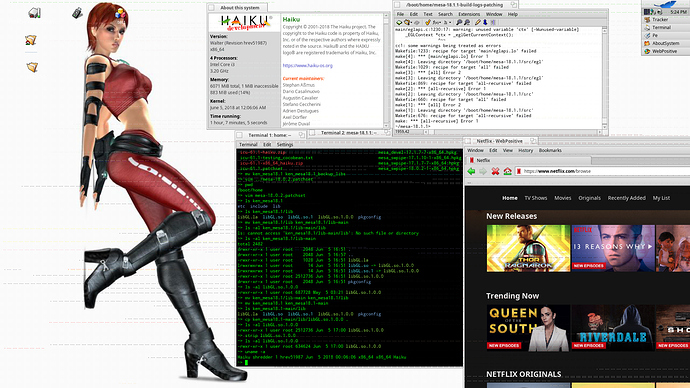Click the Pe editor find magnifier icon
Screen dimensions: 690x388
pyautogui.click(x=459, y=22)
